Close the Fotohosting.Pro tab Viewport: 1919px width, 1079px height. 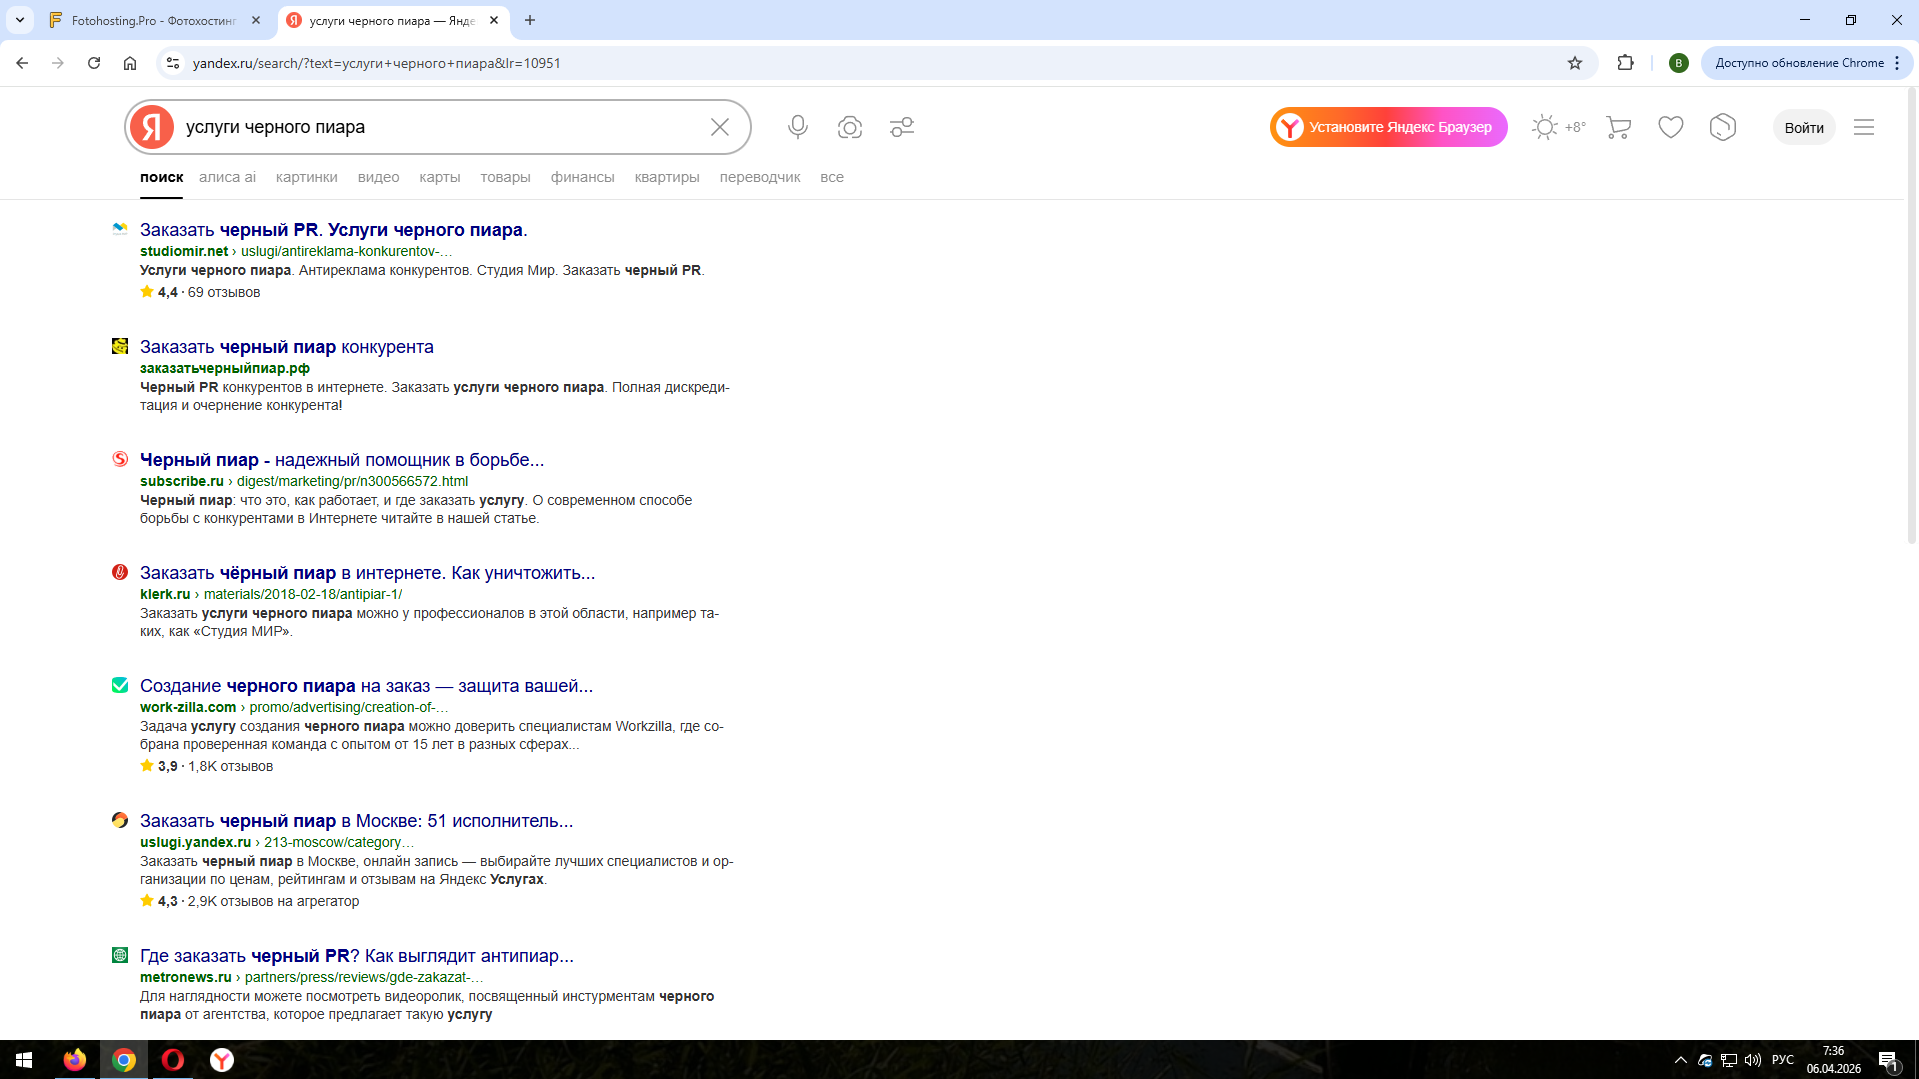tap(256, 20)
